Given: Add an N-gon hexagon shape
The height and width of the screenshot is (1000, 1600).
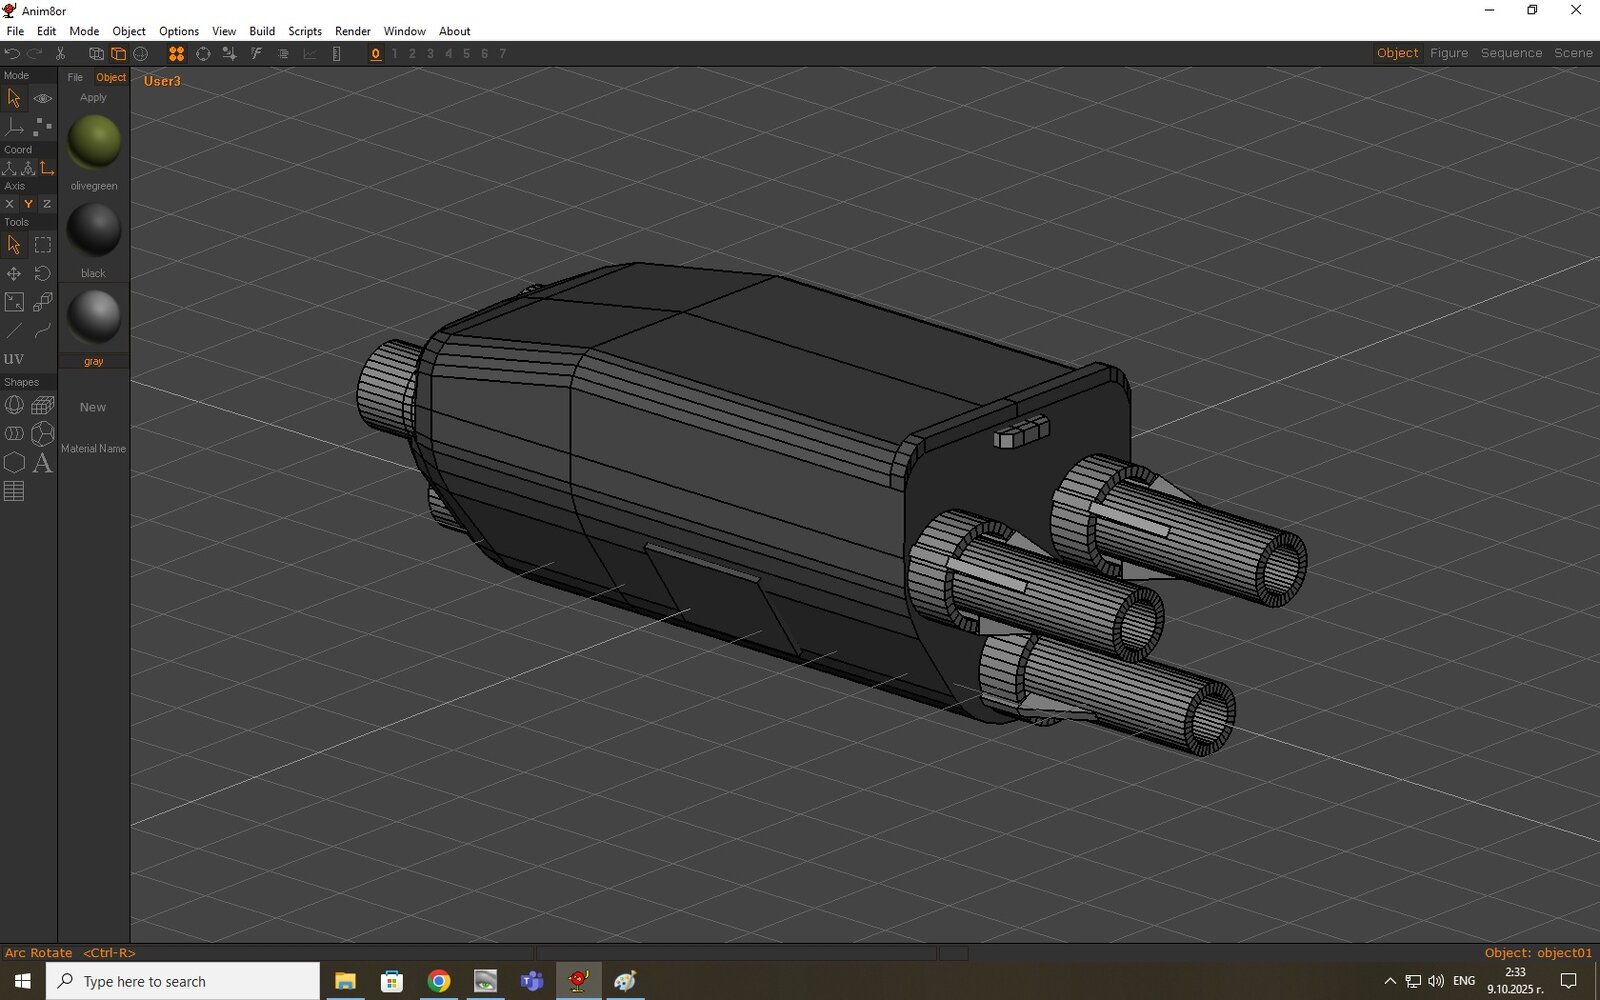Looking at the screenshot, I should (14, 462).
